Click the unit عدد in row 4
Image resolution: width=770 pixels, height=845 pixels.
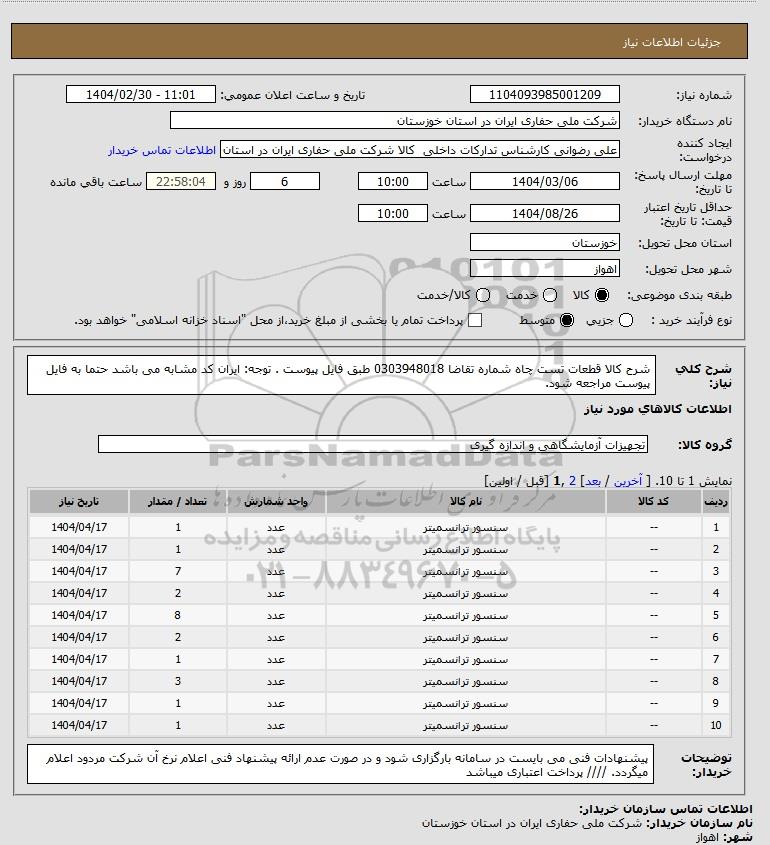coord(276,594)
